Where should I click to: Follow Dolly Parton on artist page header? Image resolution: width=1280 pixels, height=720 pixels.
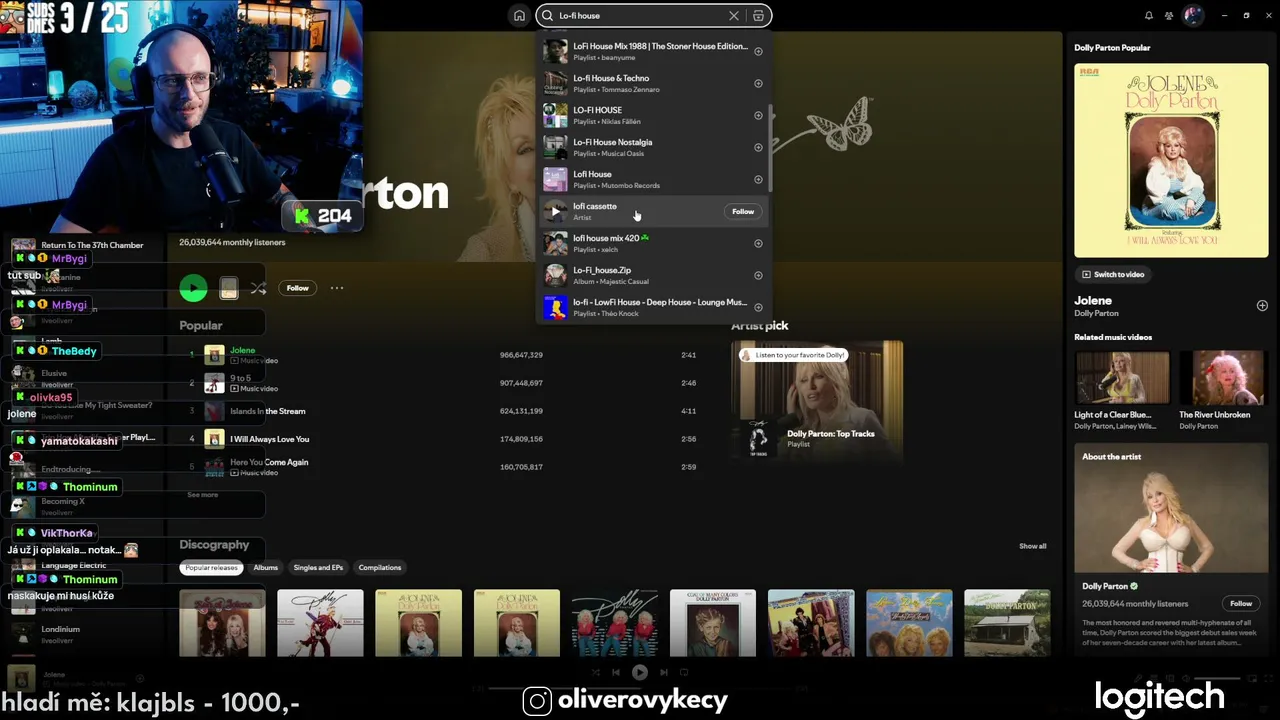(x=298, y=288)
